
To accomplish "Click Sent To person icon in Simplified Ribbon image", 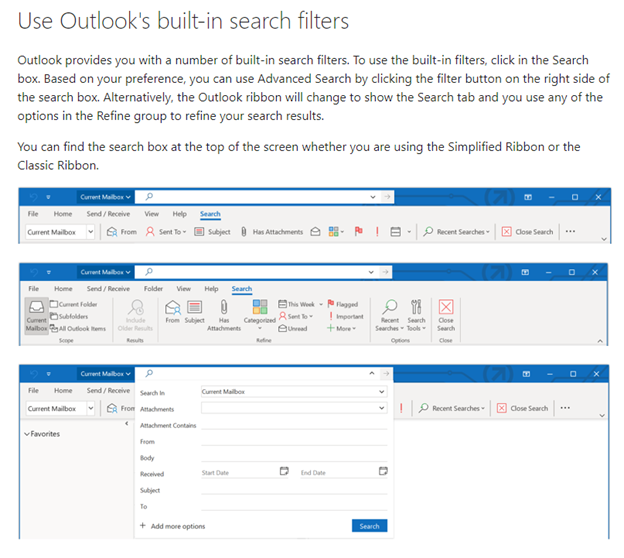I will click(x=150, y=232).
